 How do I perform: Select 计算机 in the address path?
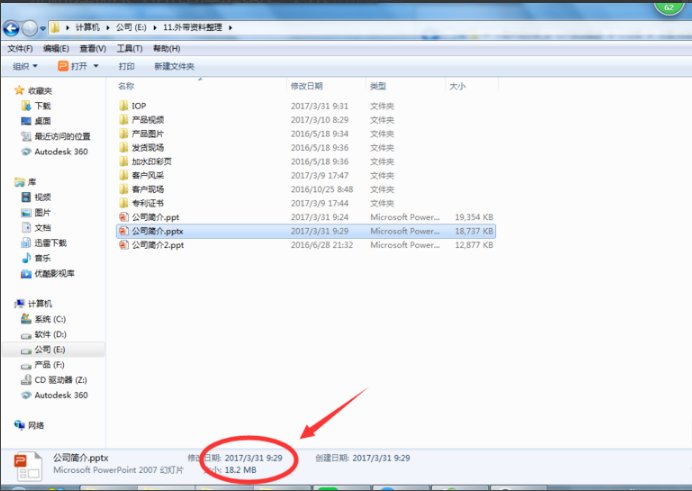[87, 27]
